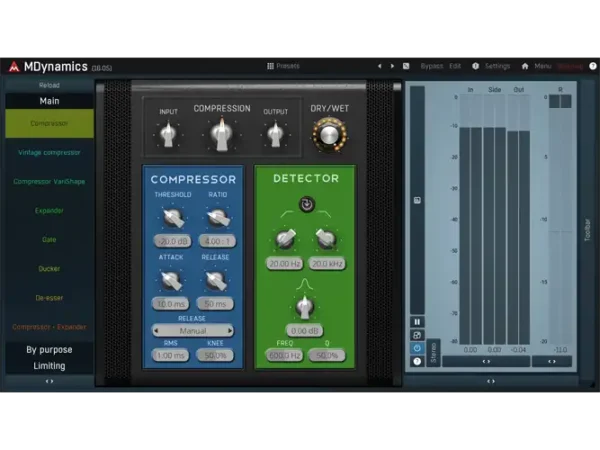Go to previous preset arrow
This screenshot has height=450, width=600.
[x=380, y=66]
